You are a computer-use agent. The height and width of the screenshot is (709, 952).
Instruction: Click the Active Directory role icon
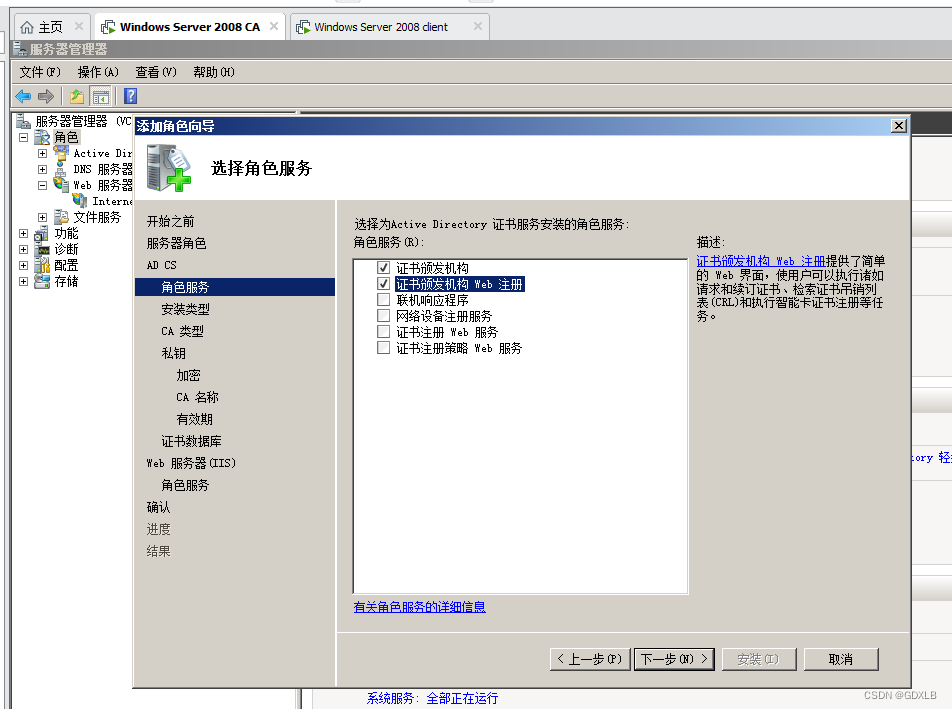coord(61,153)
